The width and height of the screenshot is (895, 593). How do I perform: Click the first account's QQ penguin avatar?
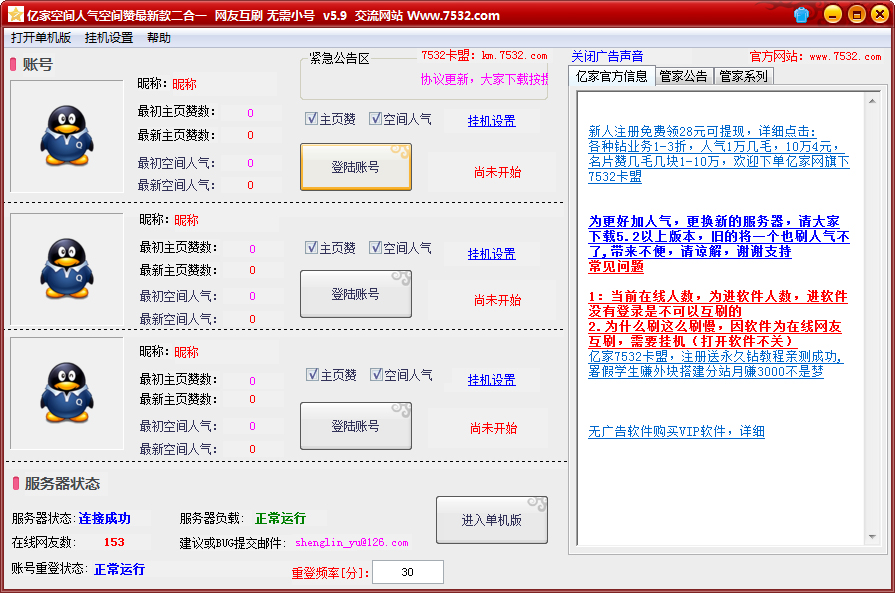pyautogui.click(x=66, y=136)
